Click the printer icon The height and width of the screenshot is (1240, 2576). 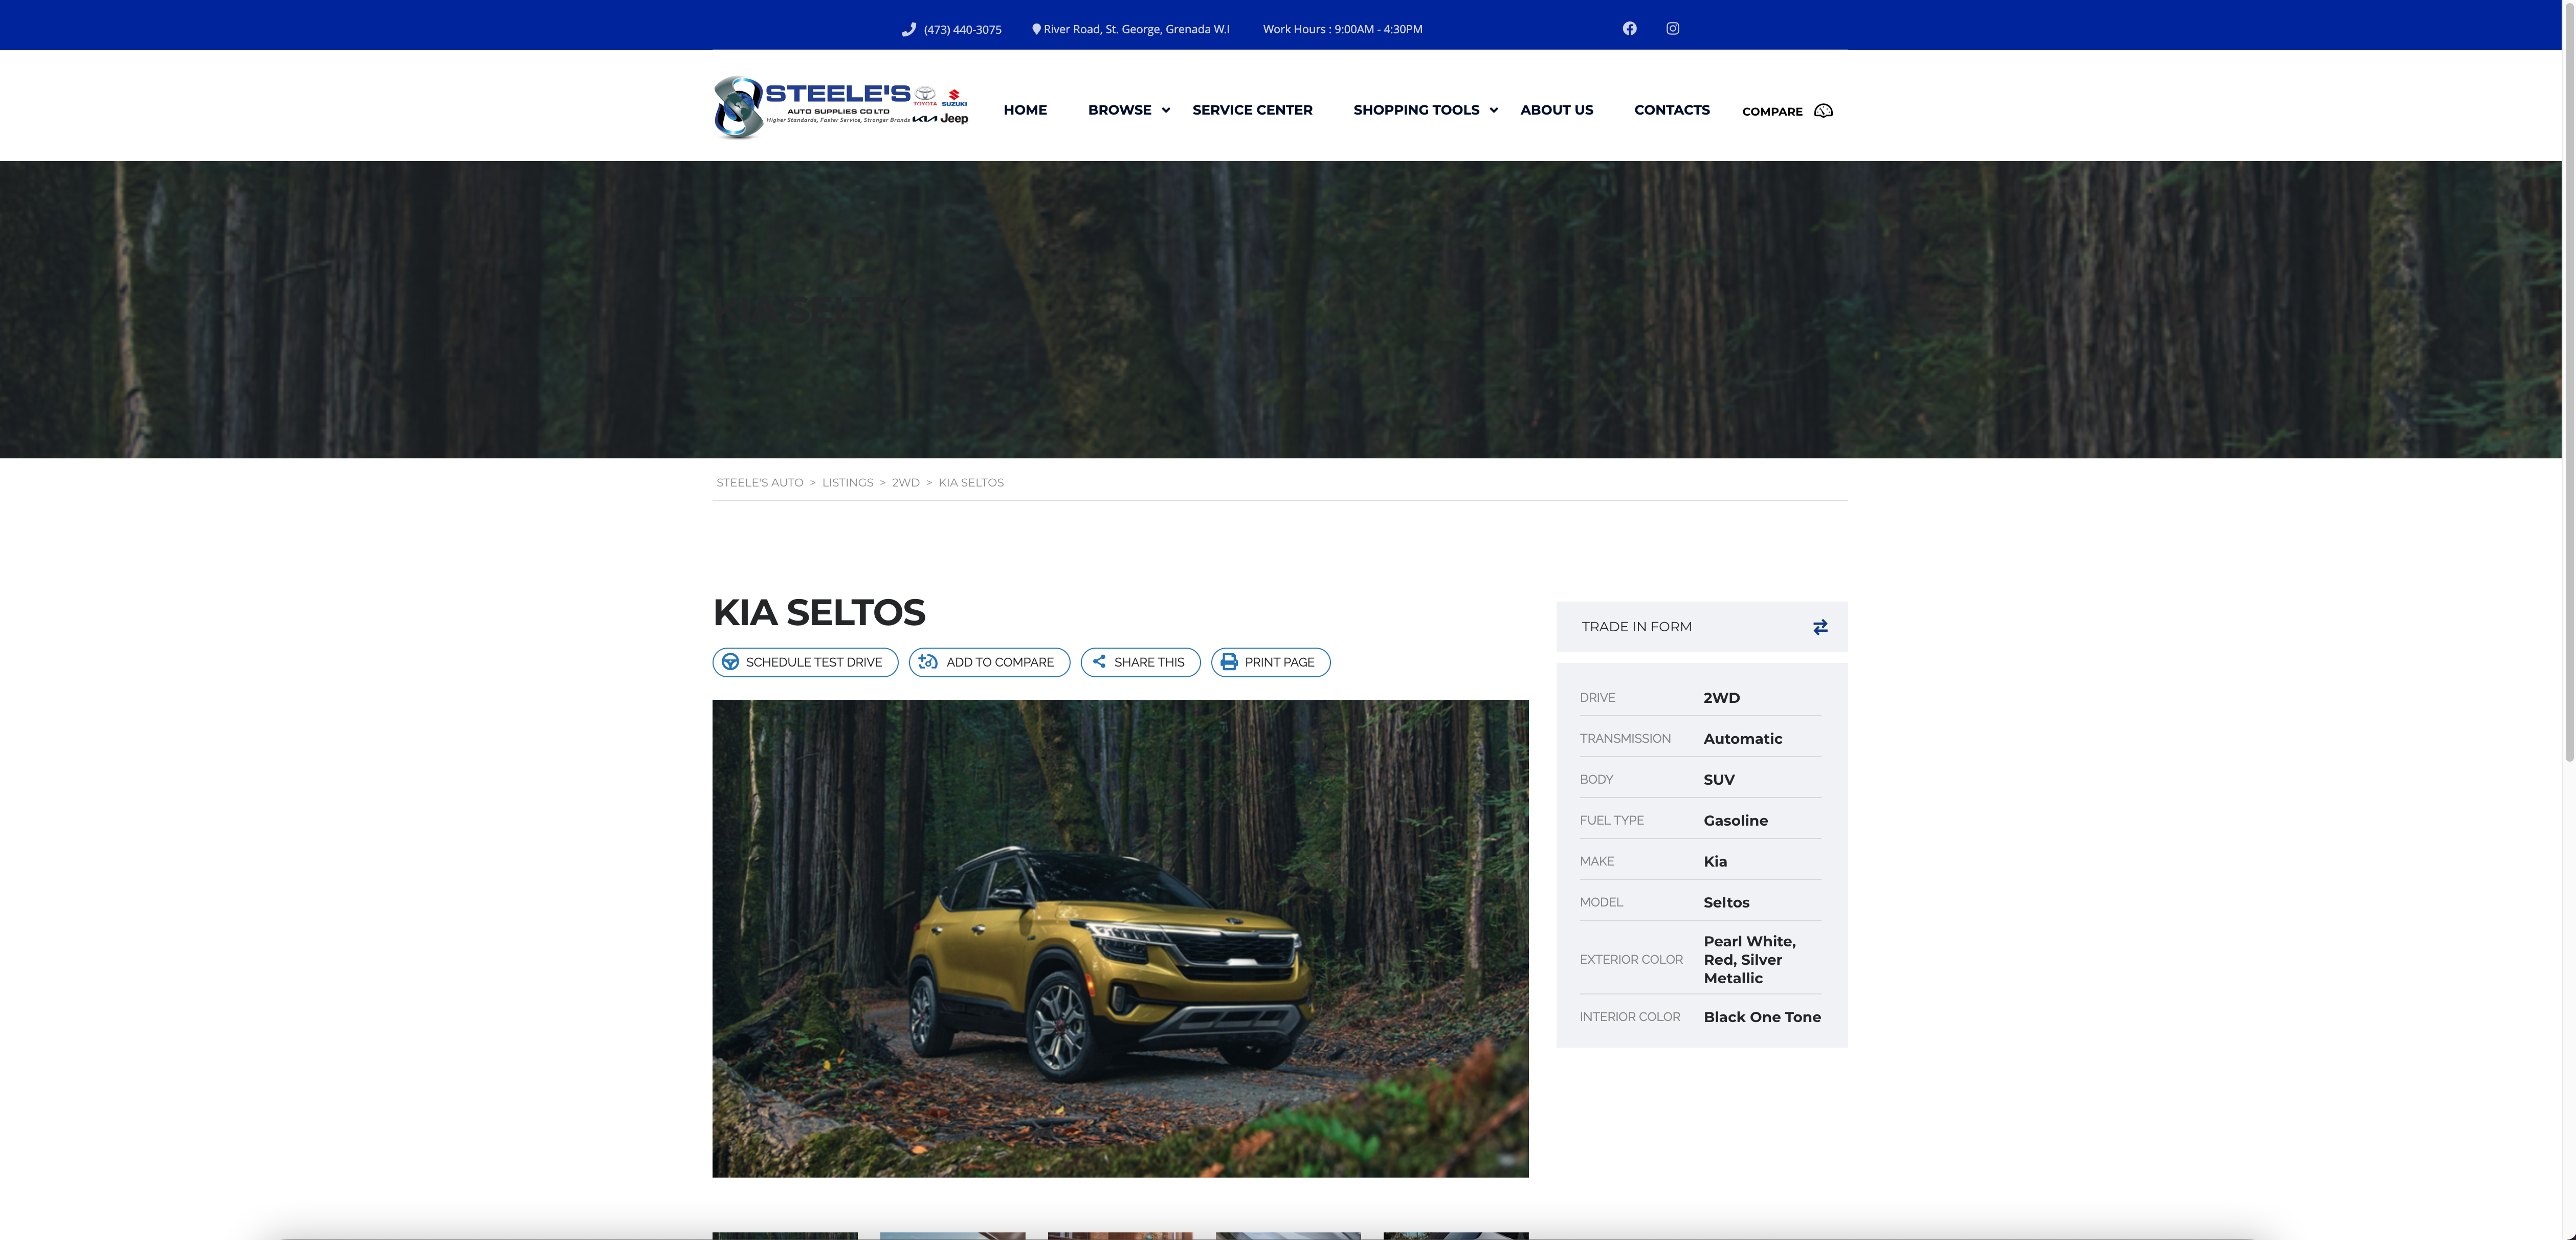pyautogui.click(x=1229, y=662)
